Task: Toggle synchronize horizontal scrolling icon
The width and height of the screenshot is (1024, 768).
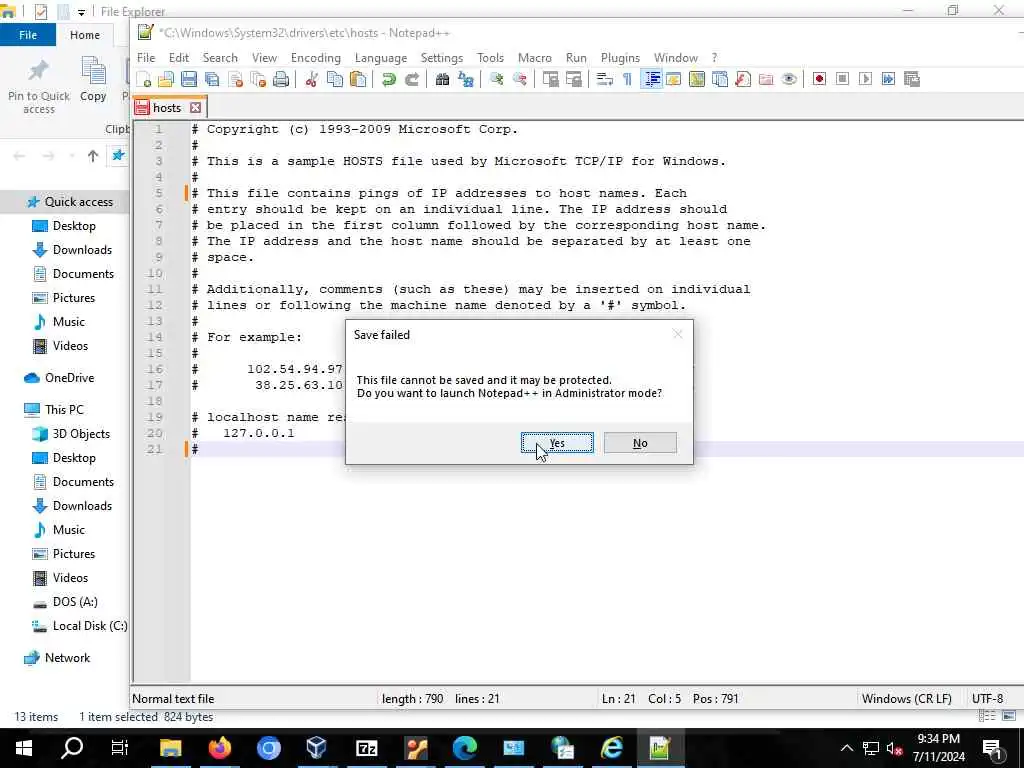Action: pos(573,80)
